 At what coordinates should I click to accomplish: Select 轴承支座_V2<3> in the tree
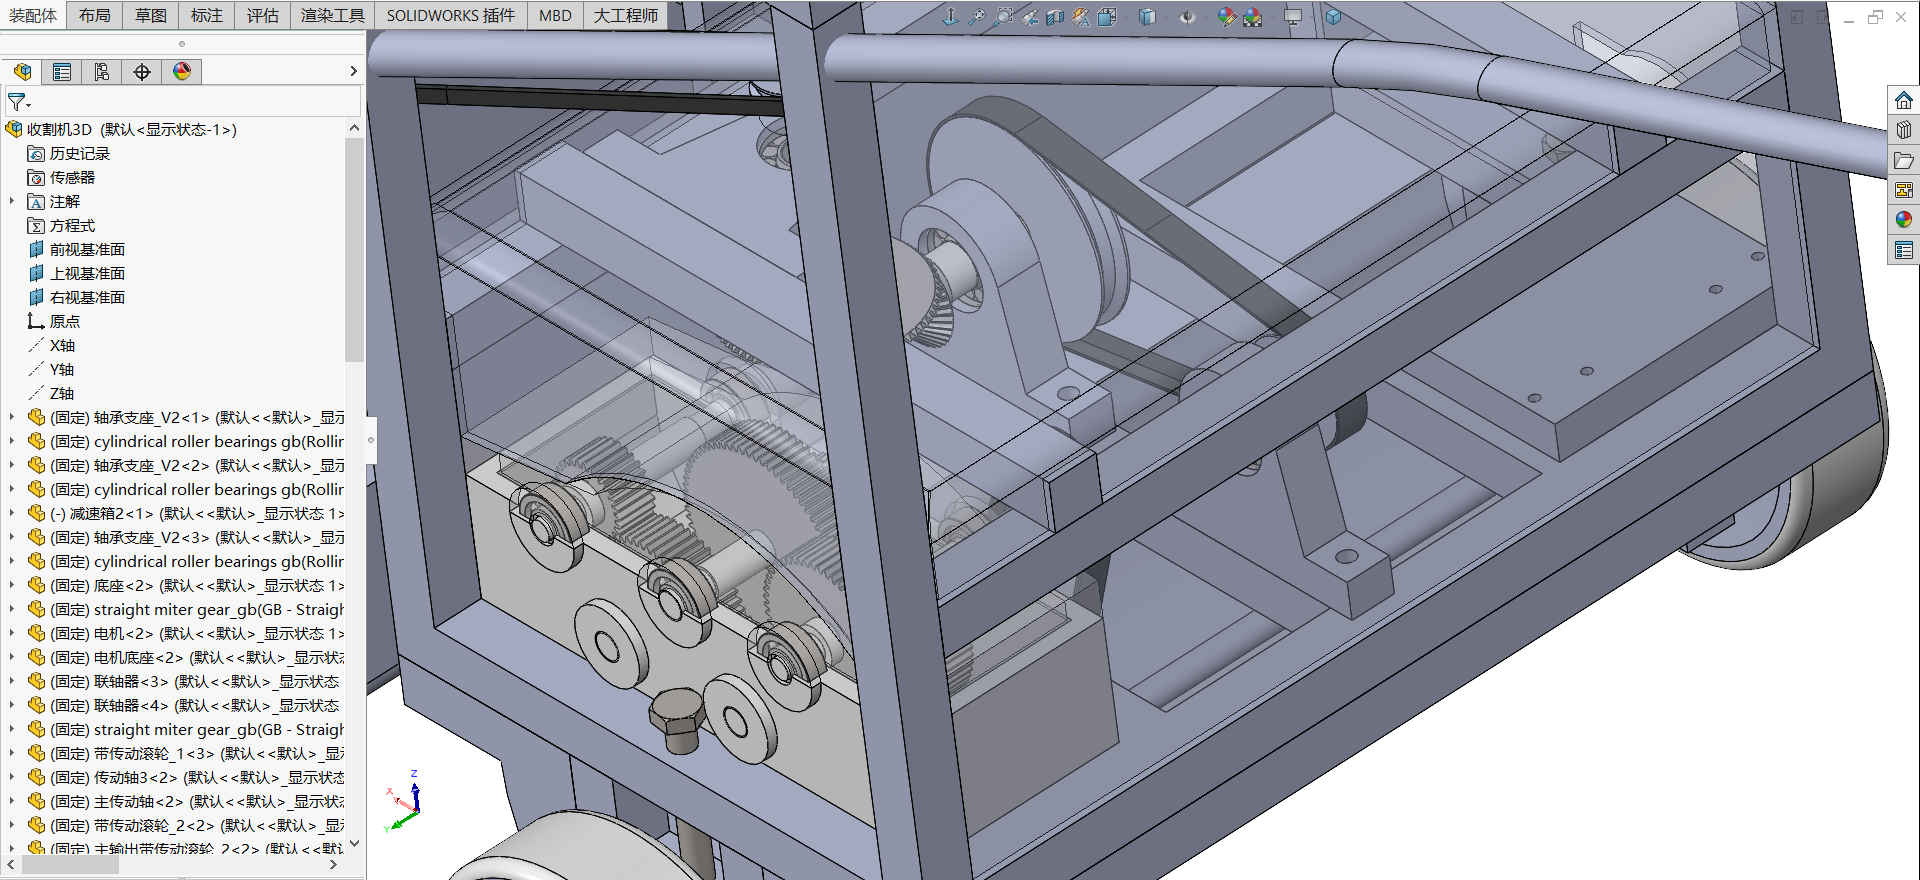click(186, 537)
